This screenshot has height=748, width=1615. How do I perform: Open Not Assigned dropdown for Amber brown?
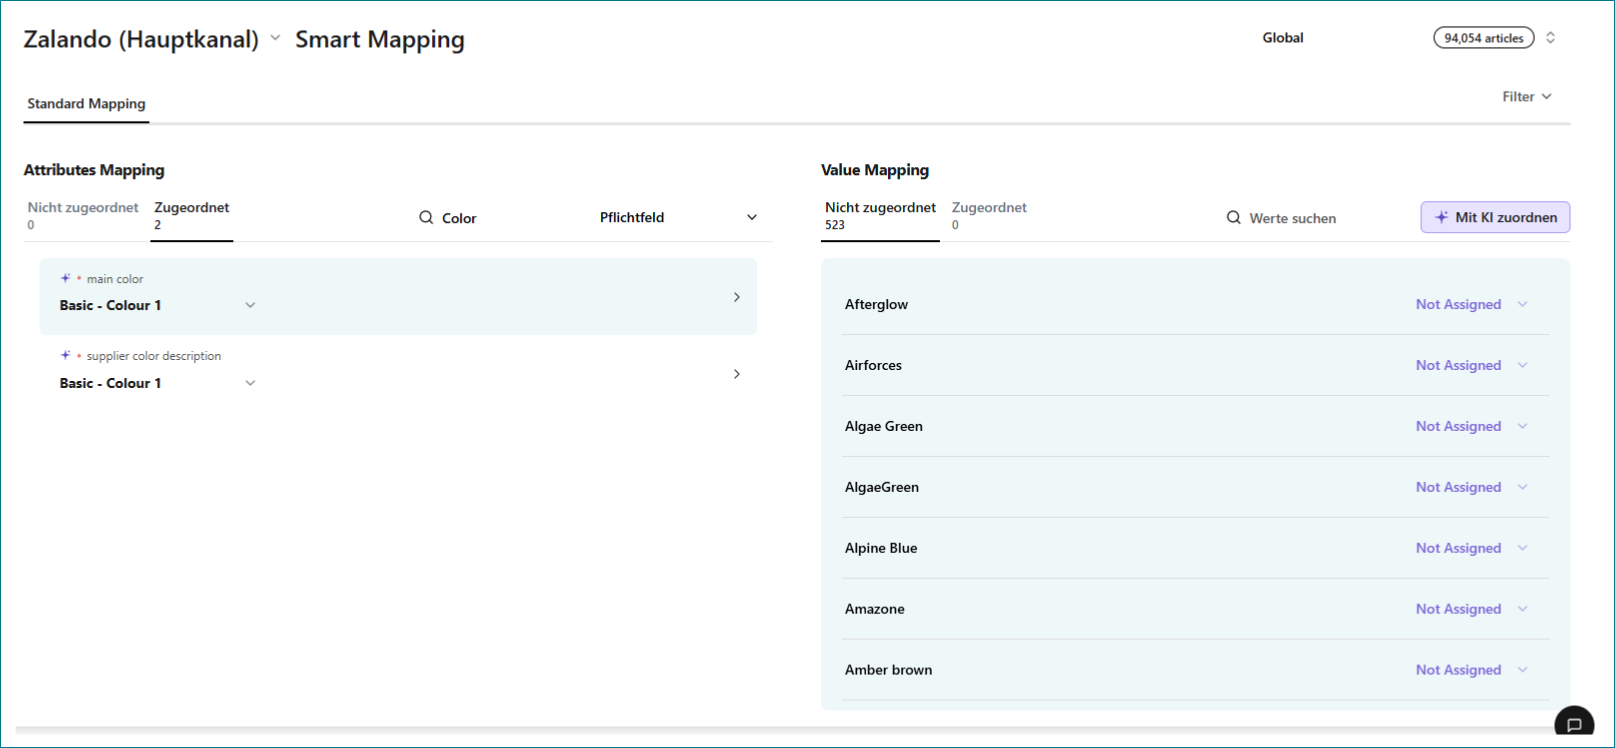click(x=1472, y=670)
